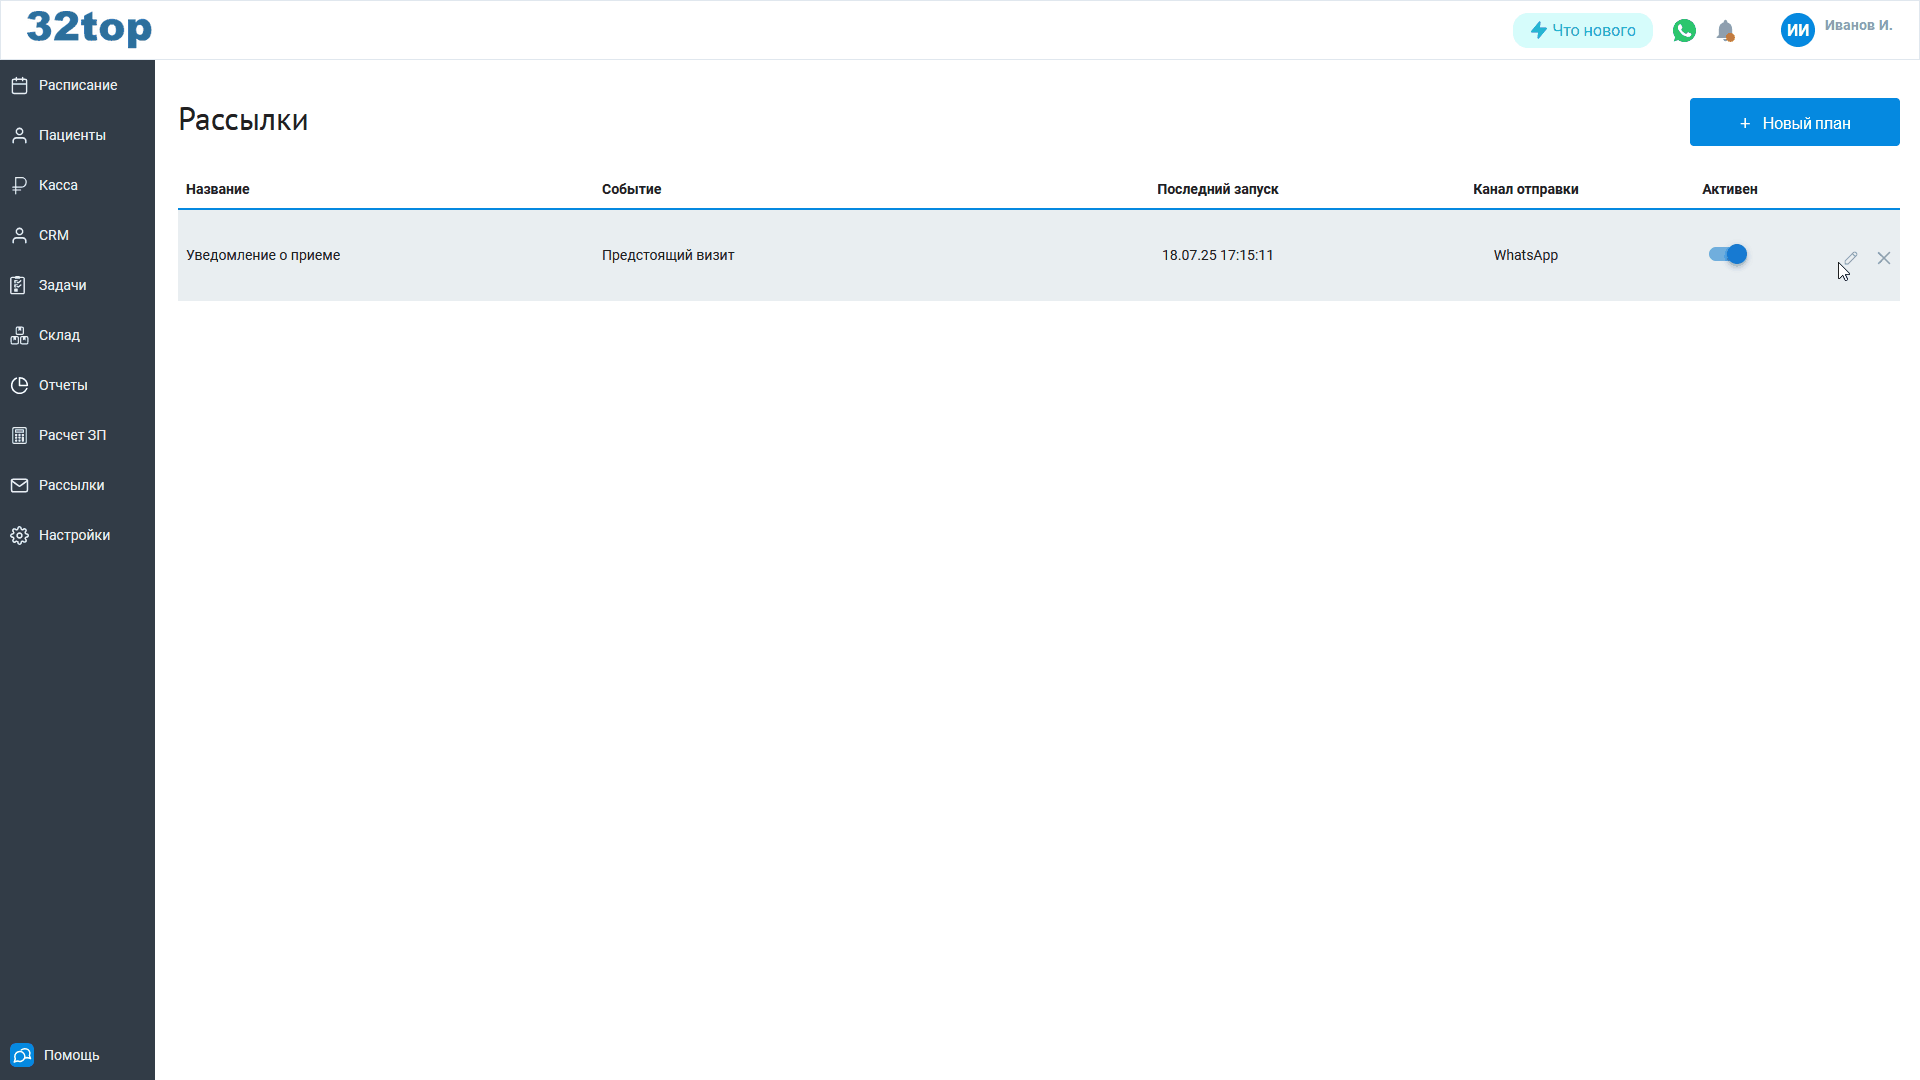The image size is (1920, 1080).
Task: Click the Событие column header
Action: tap(631, 189)
